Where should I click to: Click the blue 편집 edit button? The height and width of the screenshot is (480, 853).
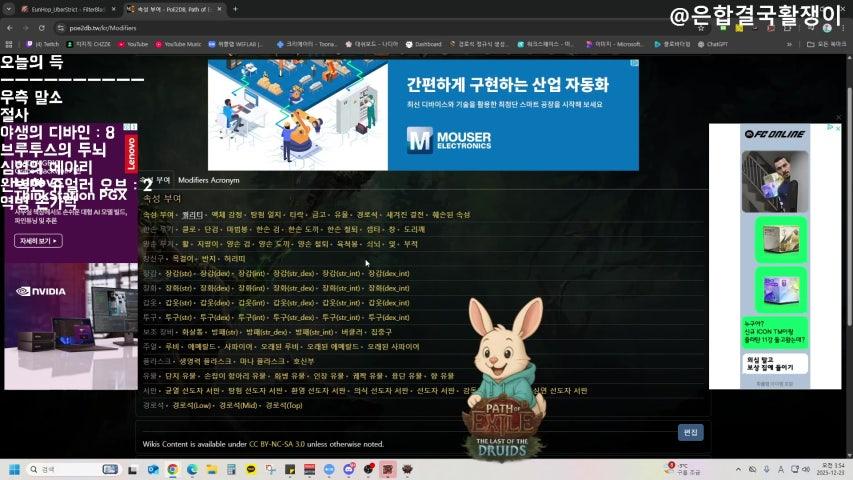pyautogui.click(x=690, y=432)
